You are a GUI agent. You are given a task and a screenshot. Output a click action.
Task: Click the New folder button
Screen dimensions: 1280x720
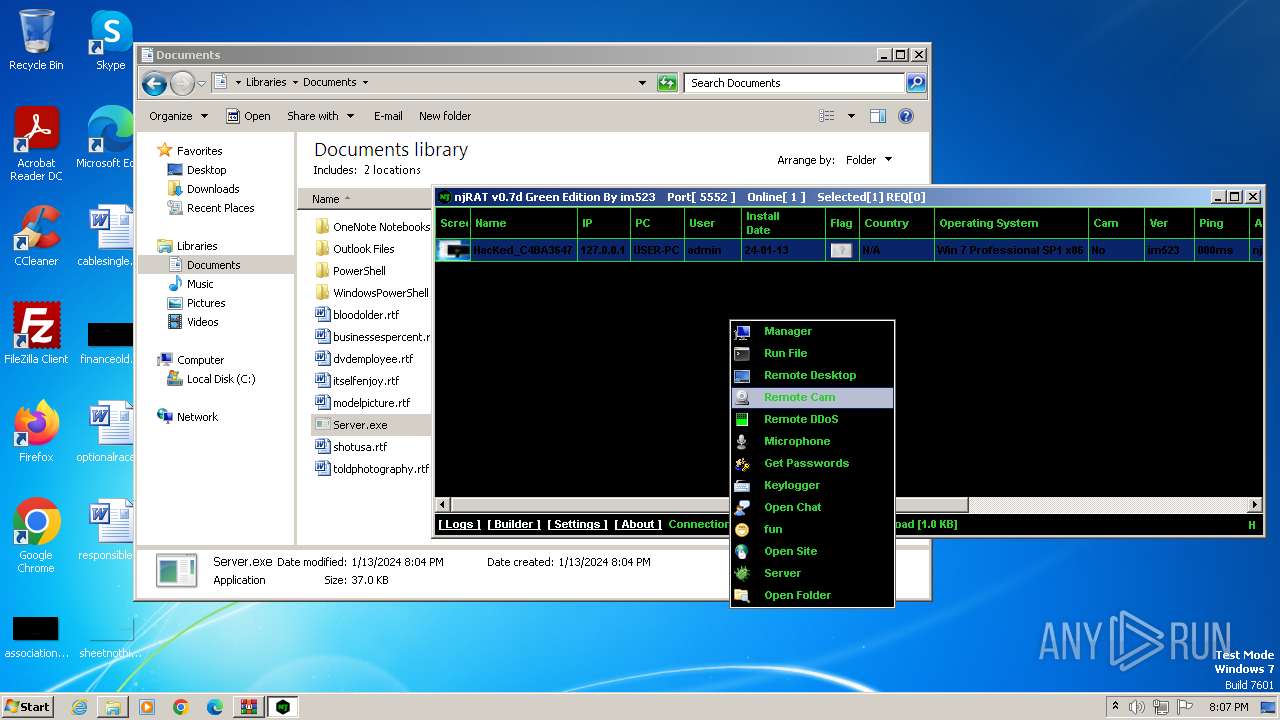tap(445, 116)
